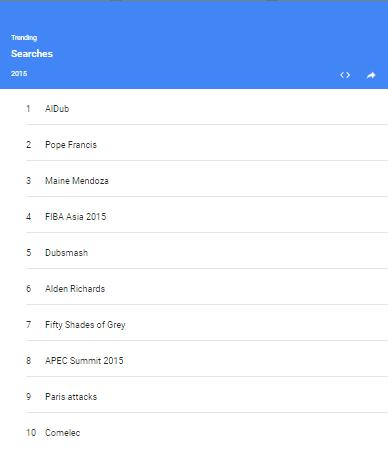Click rank number 1 in list
Viewport: 388px width, 458px height.
[28, 109]
